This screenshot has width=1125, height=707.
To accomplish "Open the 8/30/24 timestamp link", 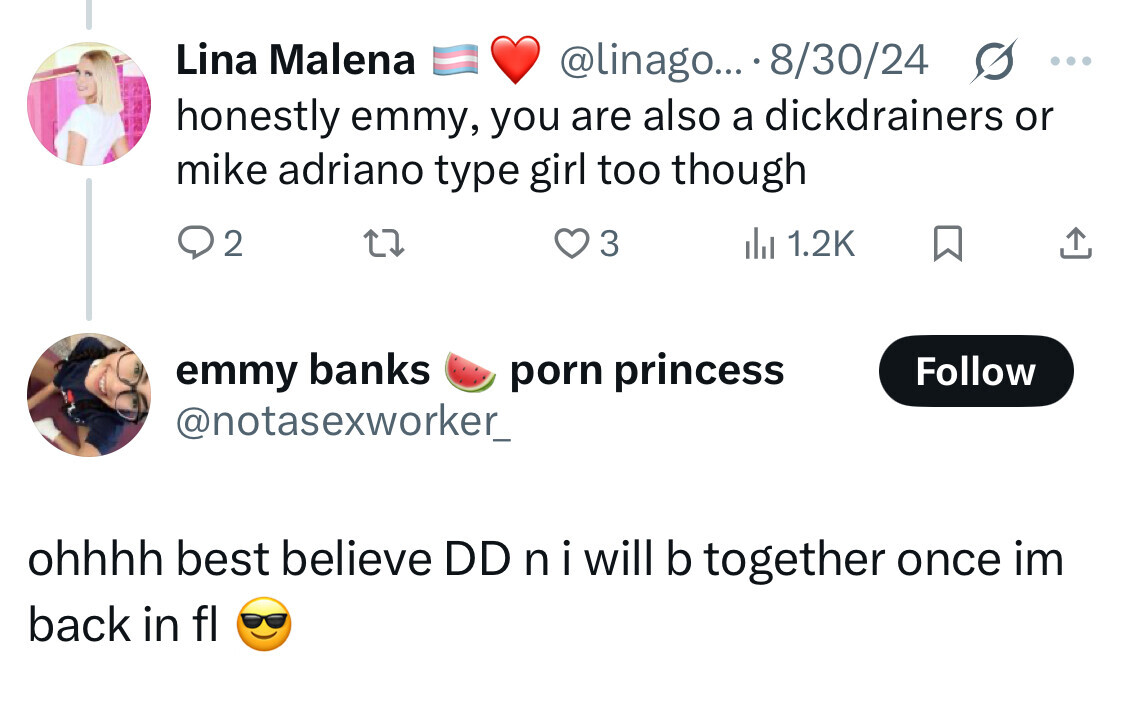I will 849,61.
